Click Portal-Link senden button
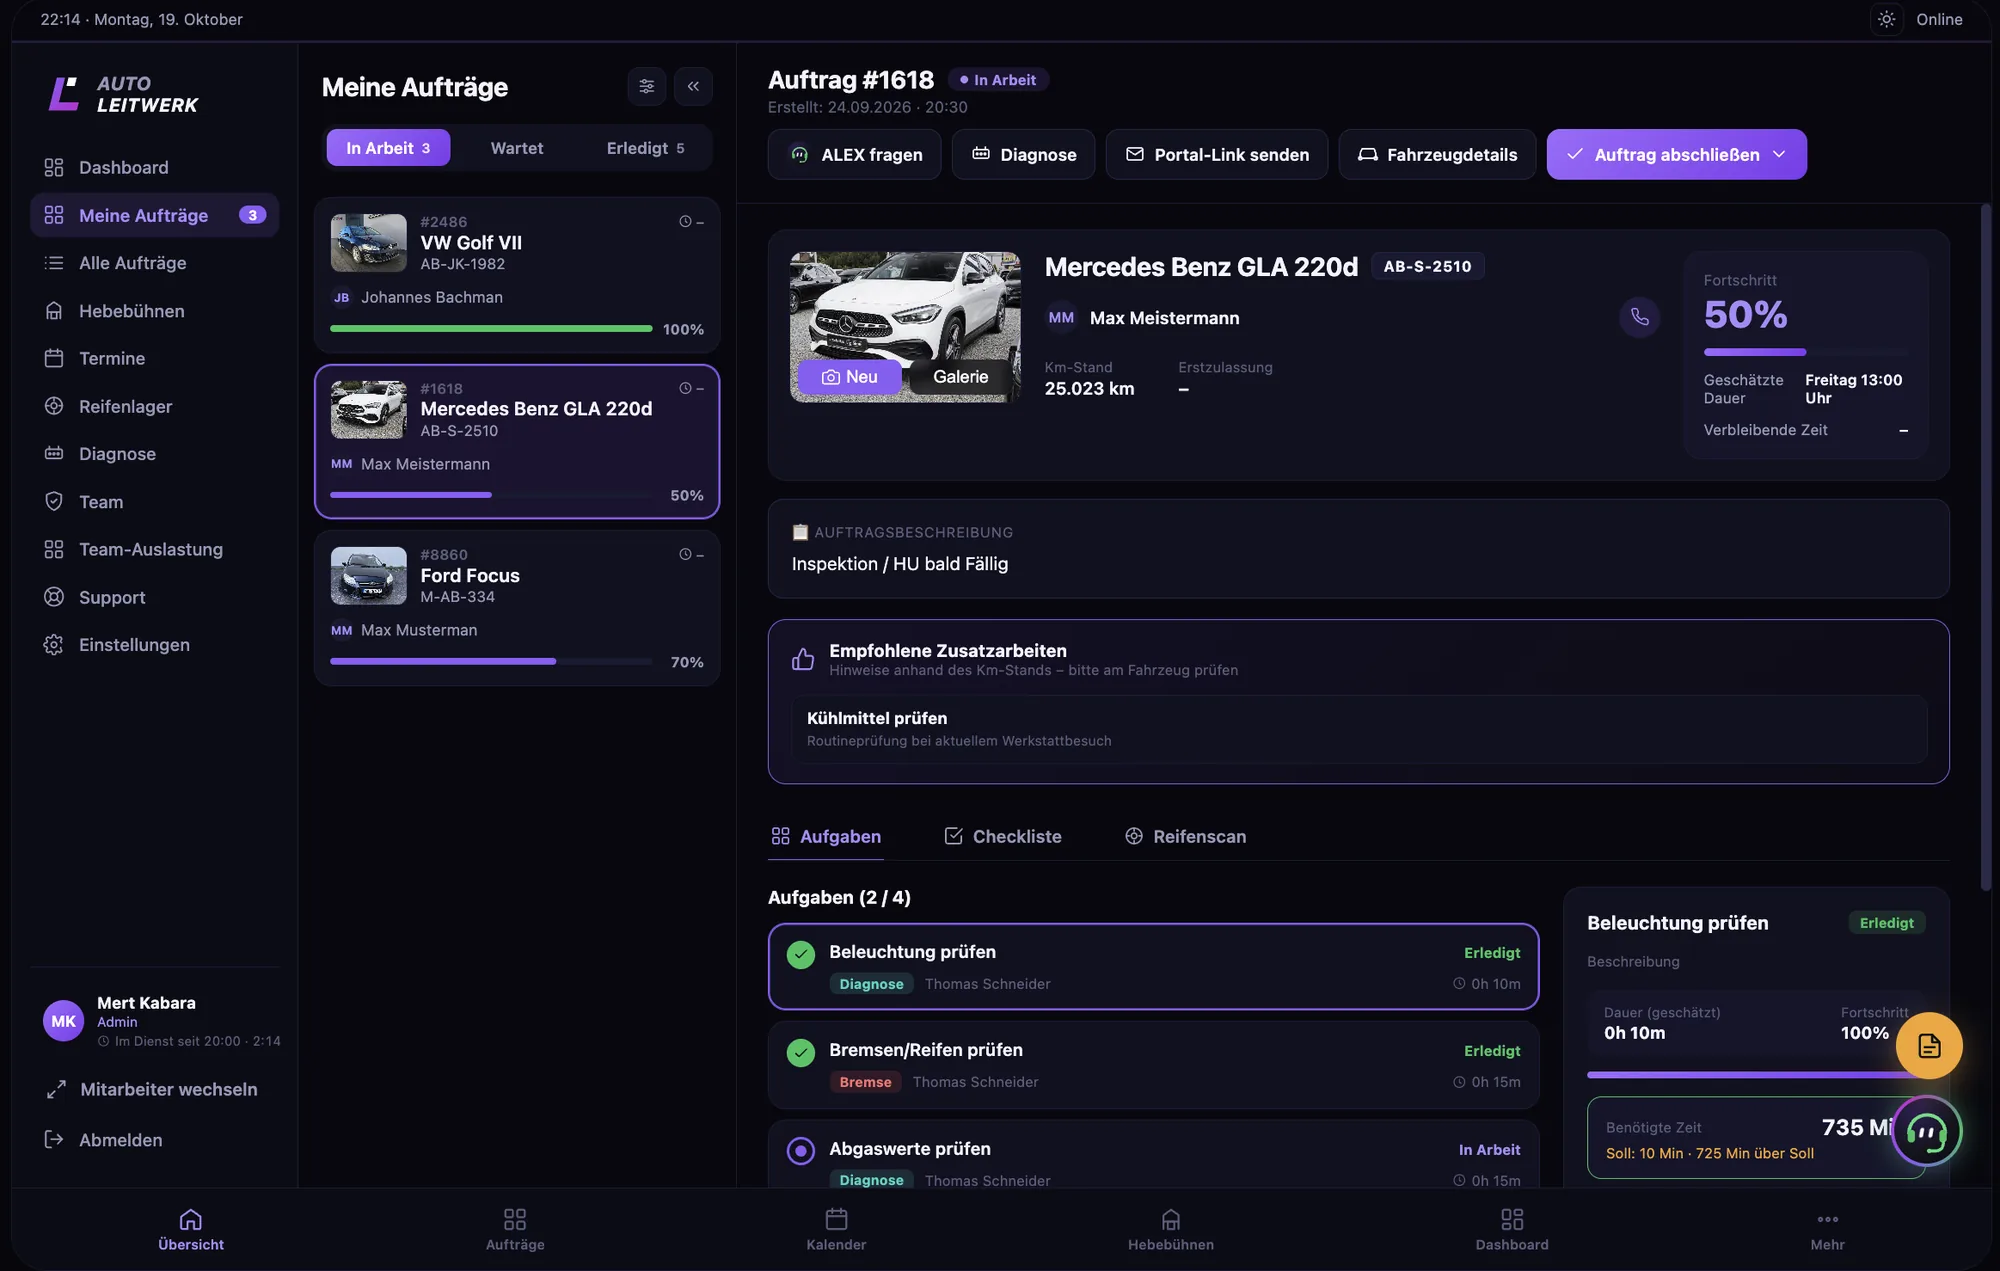 (1216, 154)
